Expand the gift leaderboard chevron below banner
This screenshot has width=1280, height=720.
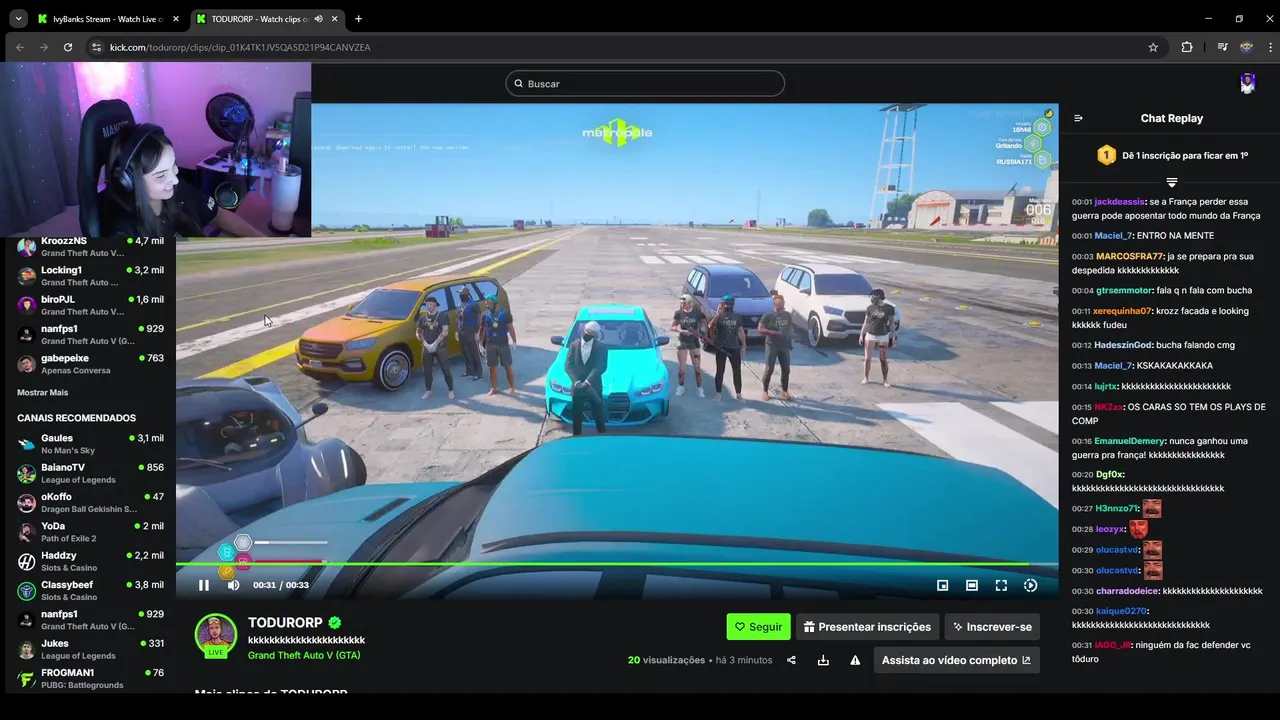point(1171,183)
